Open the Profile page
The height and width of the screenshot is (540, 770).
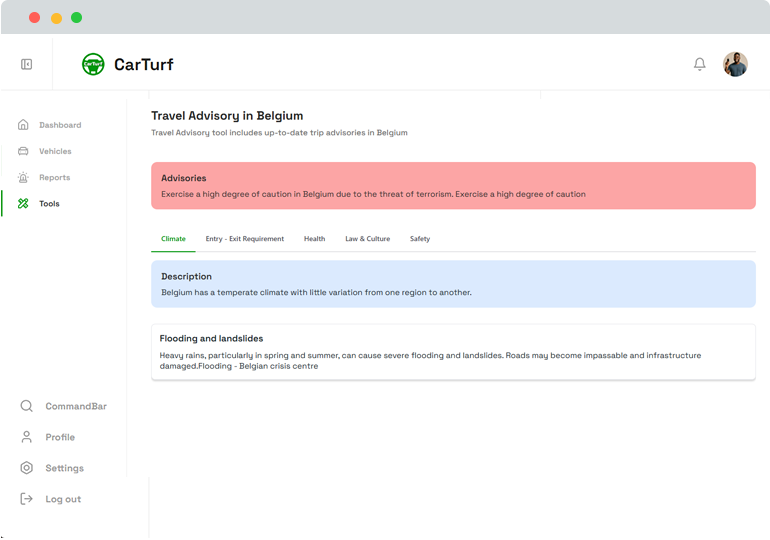[x=59, y=437]
